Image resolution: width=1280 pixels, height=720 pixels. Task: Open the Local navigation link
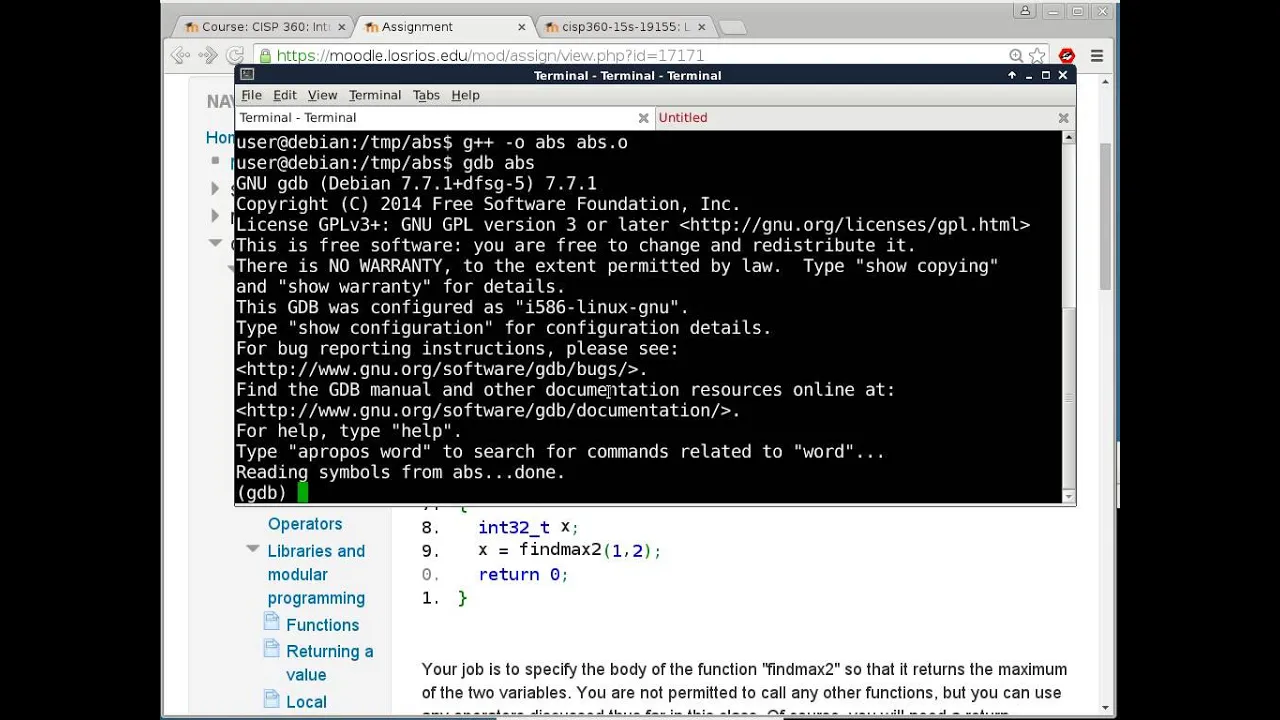[306, 702]
